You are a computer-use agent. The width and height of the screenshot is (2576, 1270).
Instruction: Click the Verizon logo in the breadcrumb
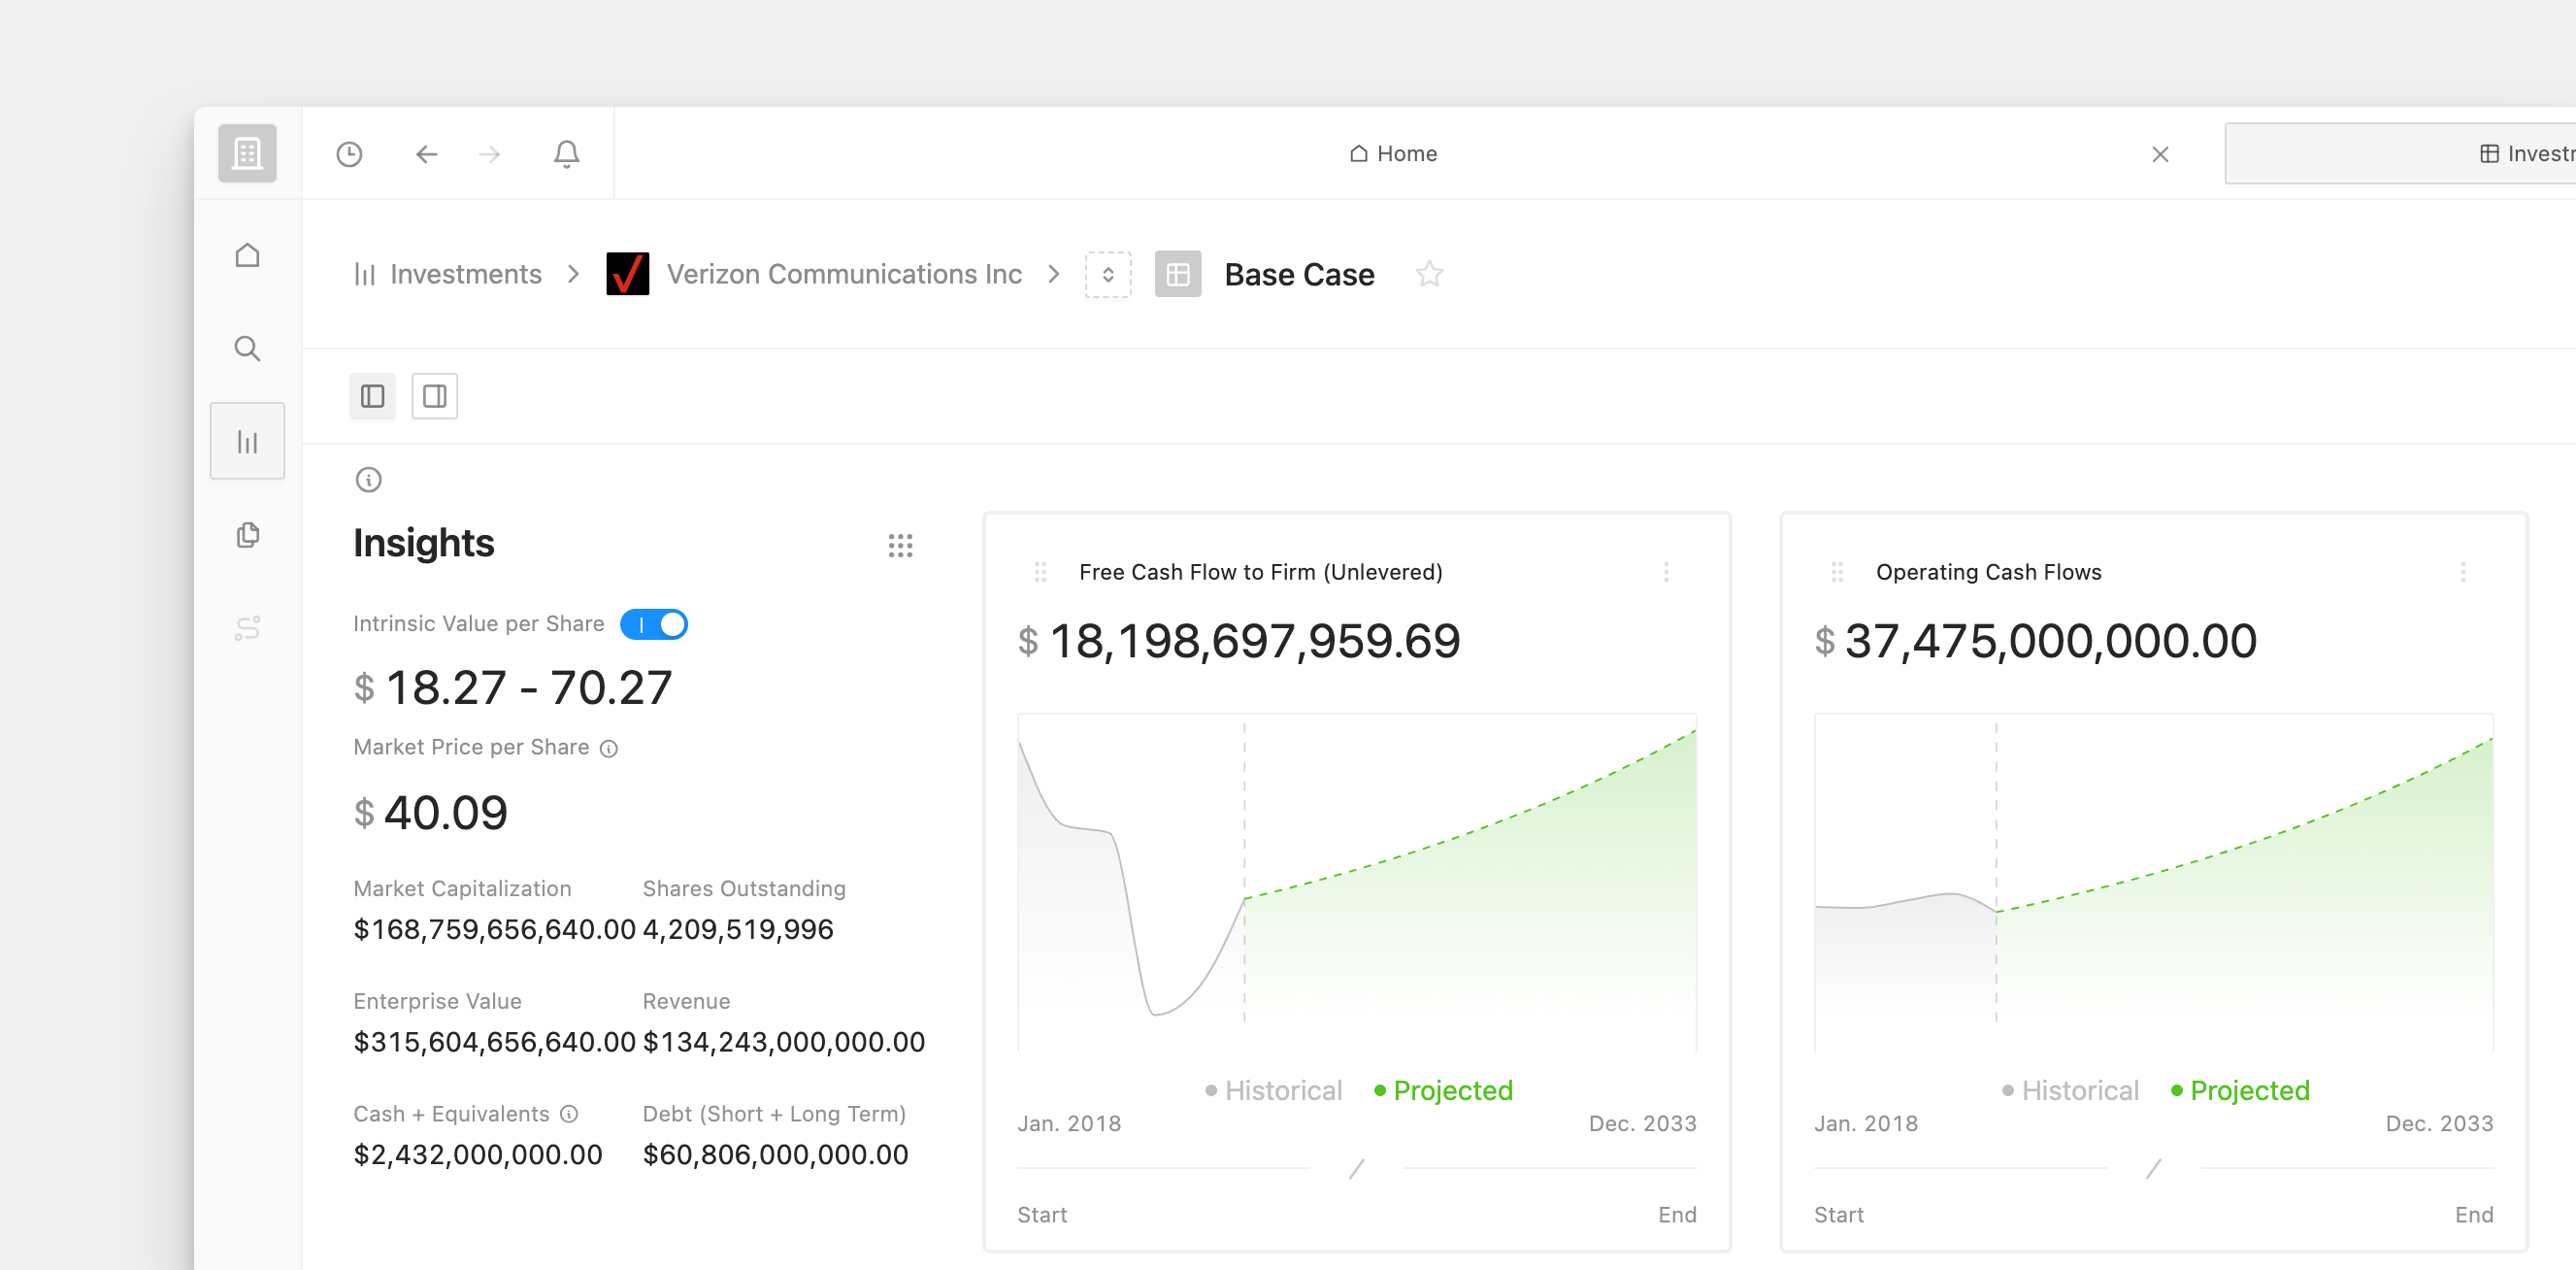[x=628, y=273]
